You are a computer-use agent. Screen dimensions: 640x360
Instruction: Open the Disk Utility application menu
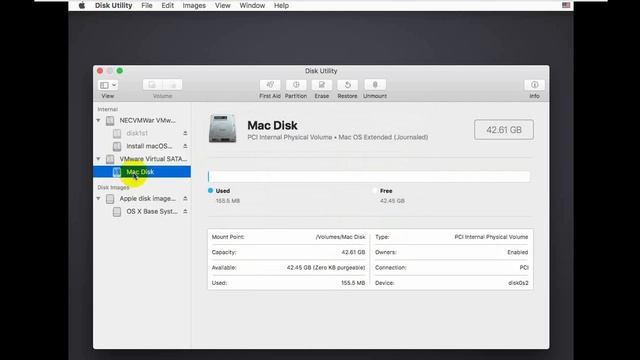[x=113, y=5]
